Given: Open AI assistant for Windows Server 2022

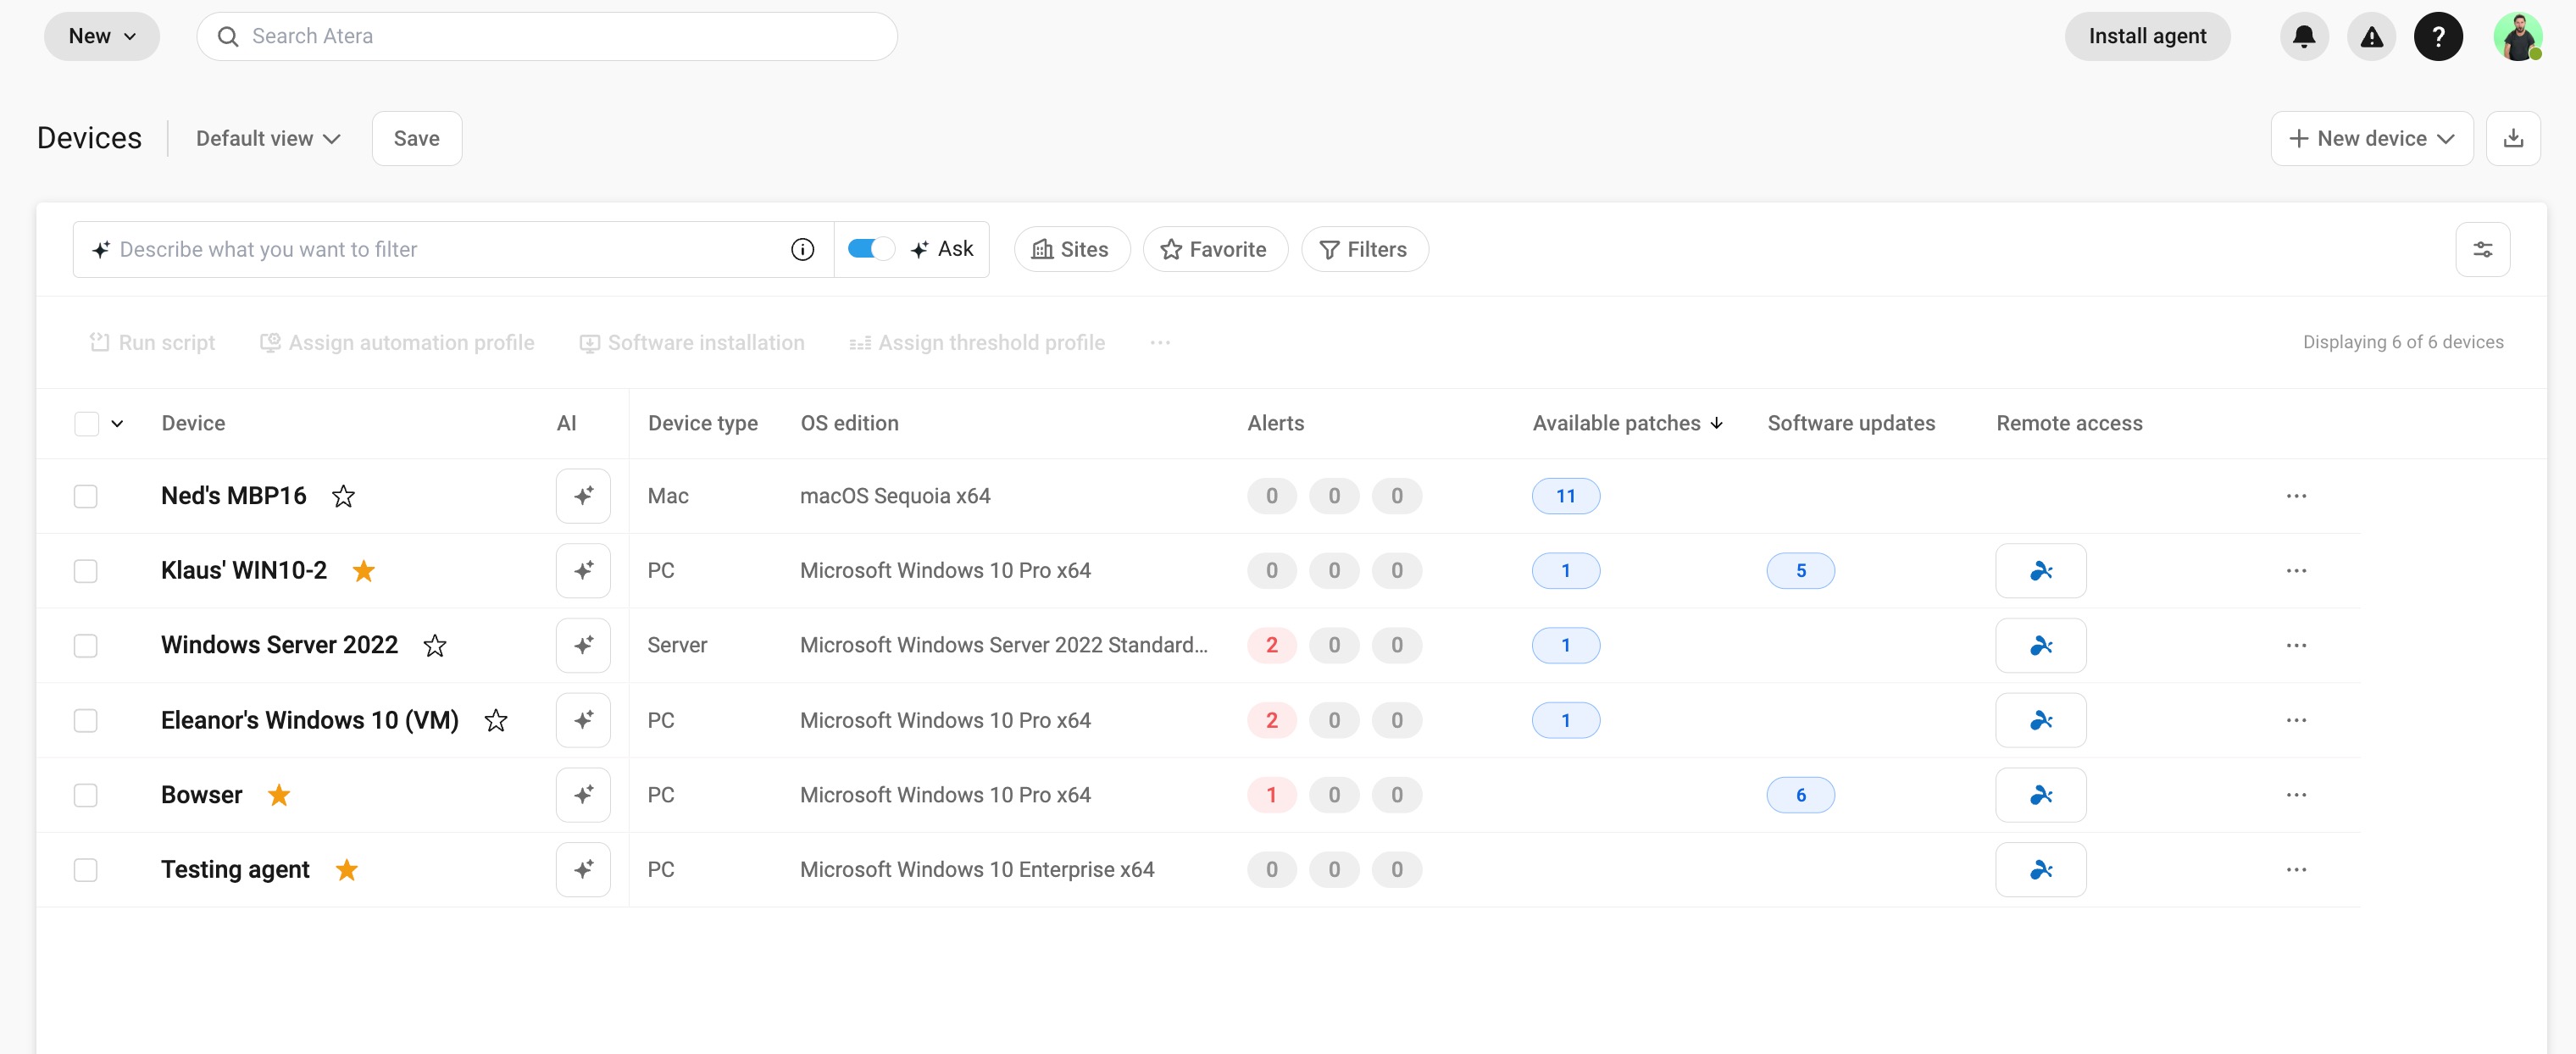Looking at the screenshot, I should [583, 645].
